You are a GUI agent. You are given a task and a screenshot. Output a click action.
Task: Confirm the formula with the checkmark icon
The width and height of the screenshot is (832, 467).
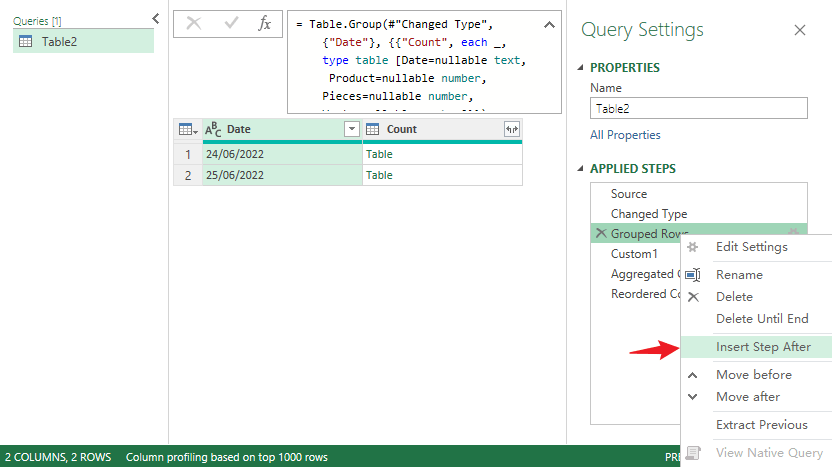[231, 23]
